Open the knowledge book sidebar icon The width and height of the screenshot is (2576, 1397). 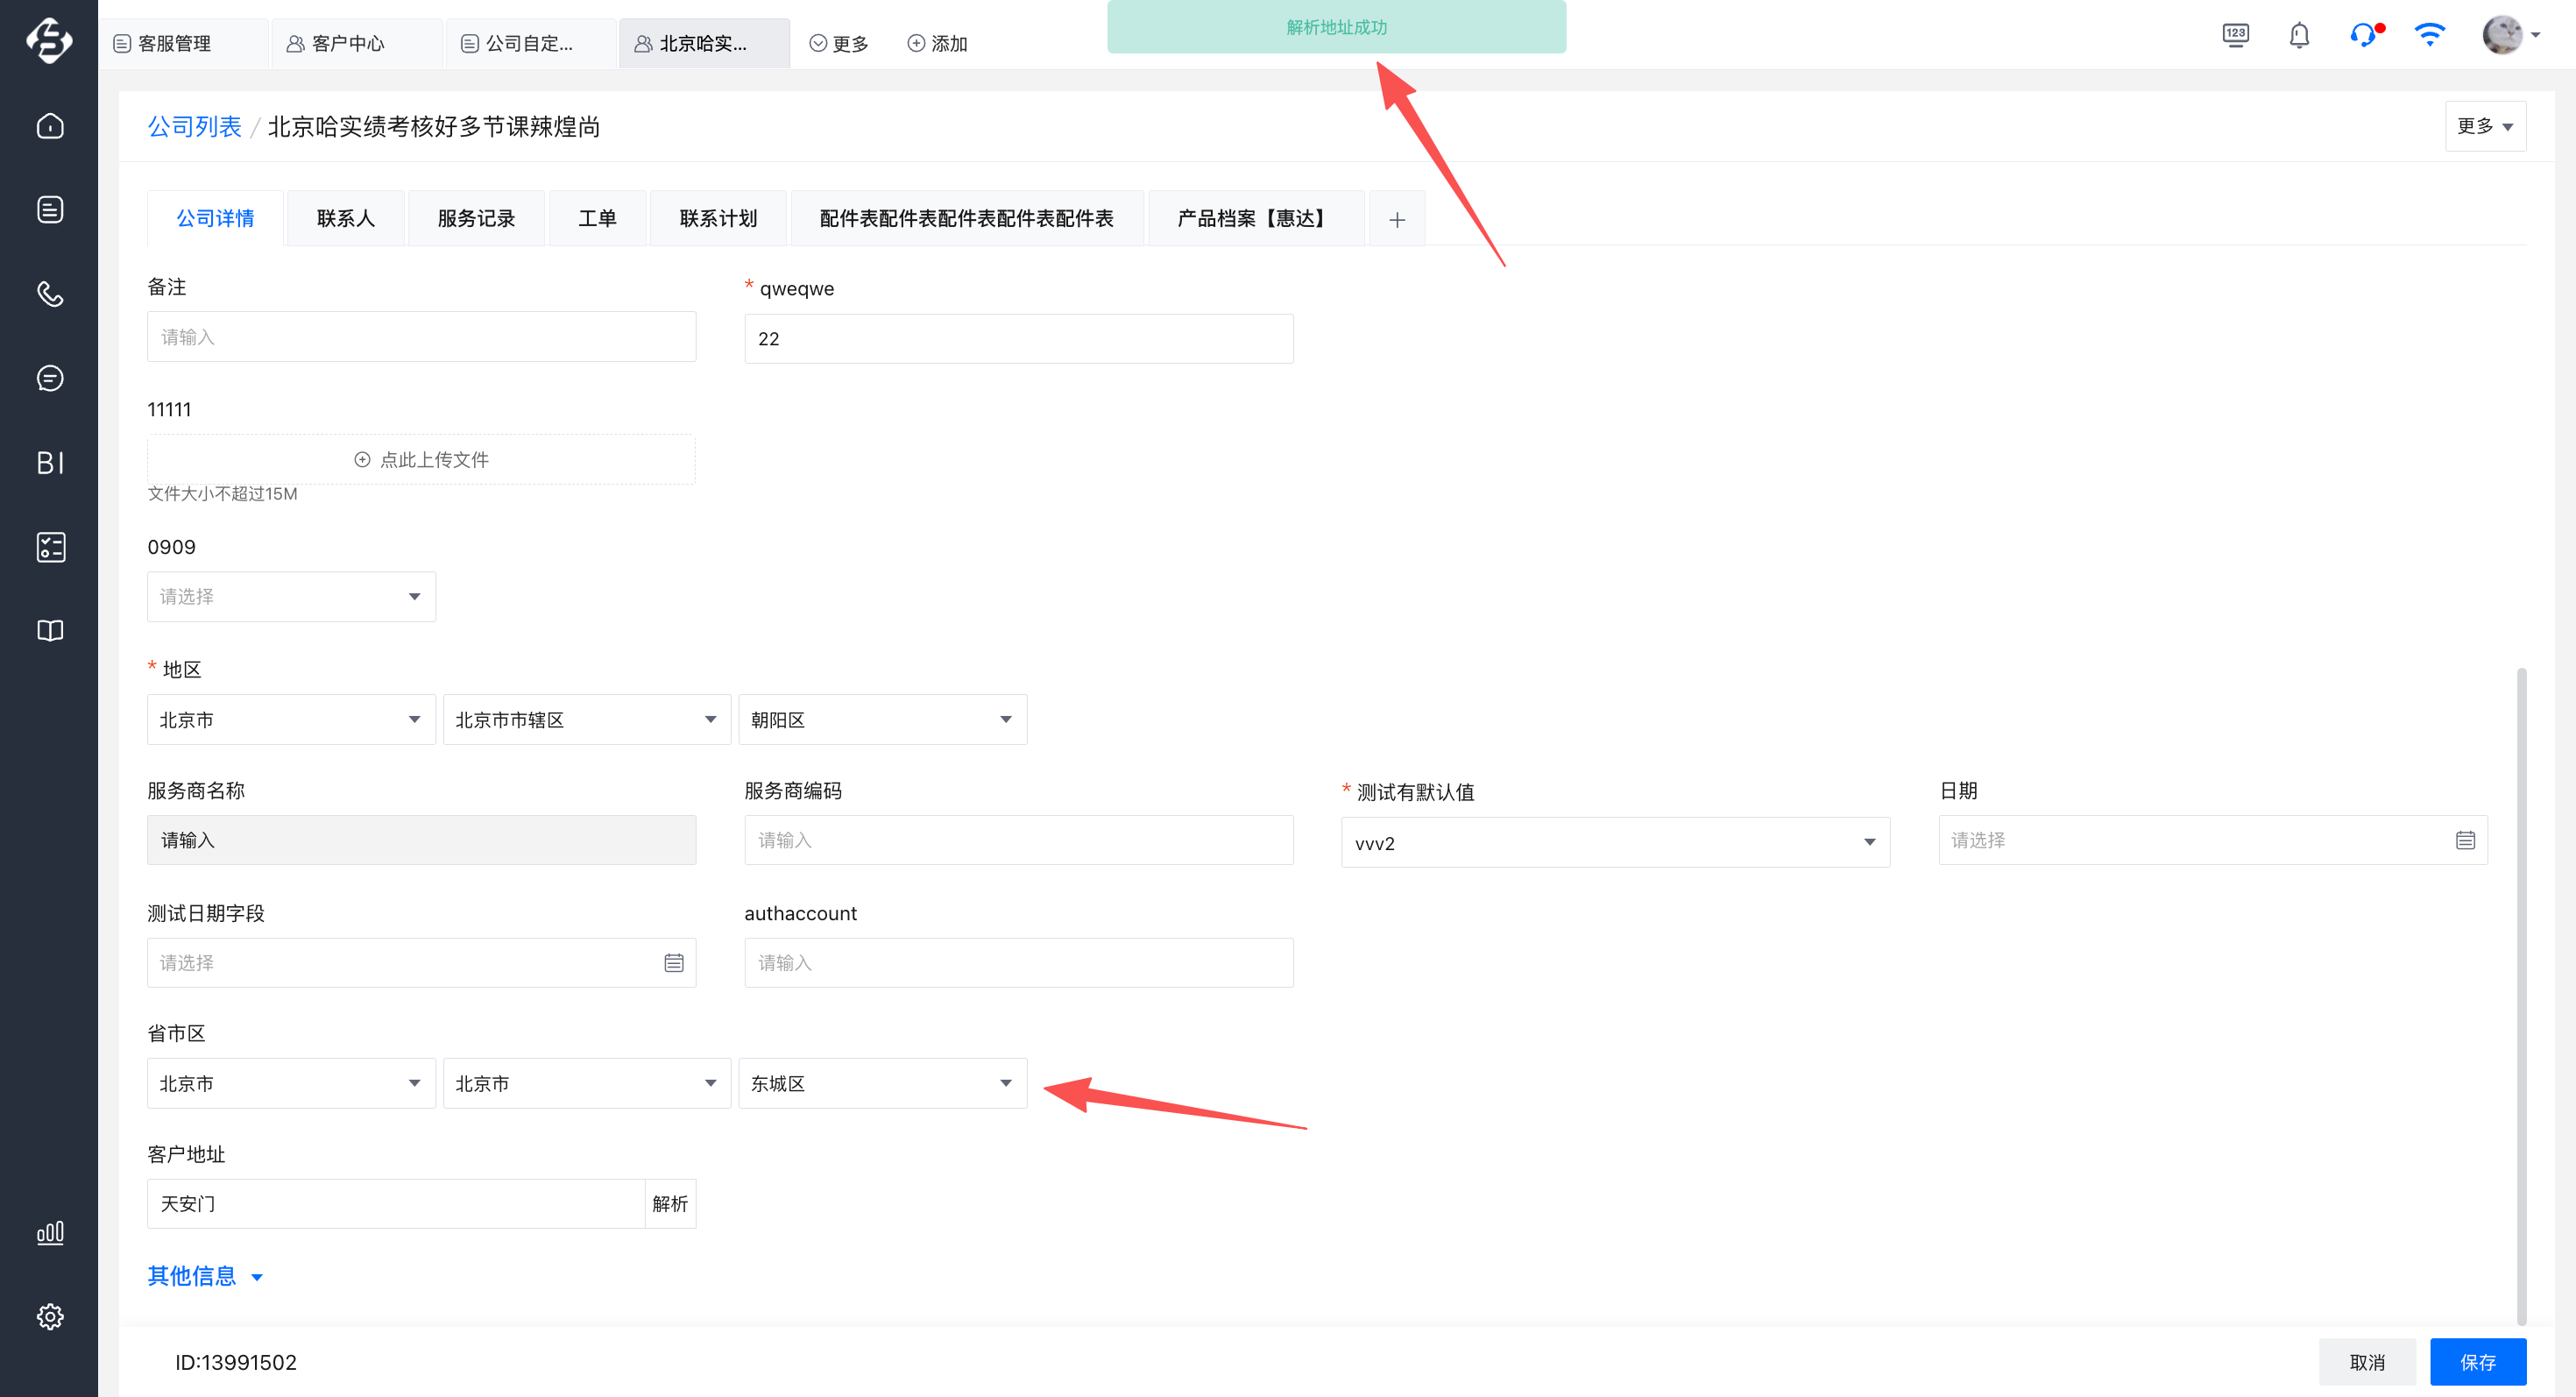pyautogui.click(x=50, y=631)
